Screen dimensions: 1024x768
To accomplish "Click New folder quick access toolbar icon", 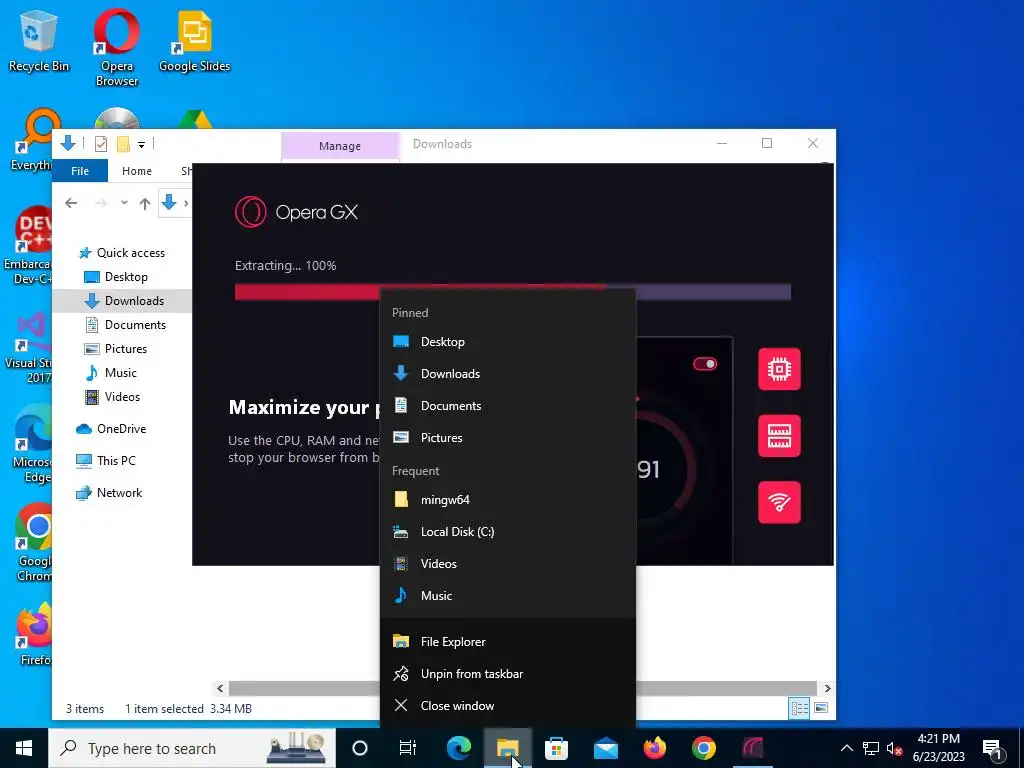I will [123, 144].
